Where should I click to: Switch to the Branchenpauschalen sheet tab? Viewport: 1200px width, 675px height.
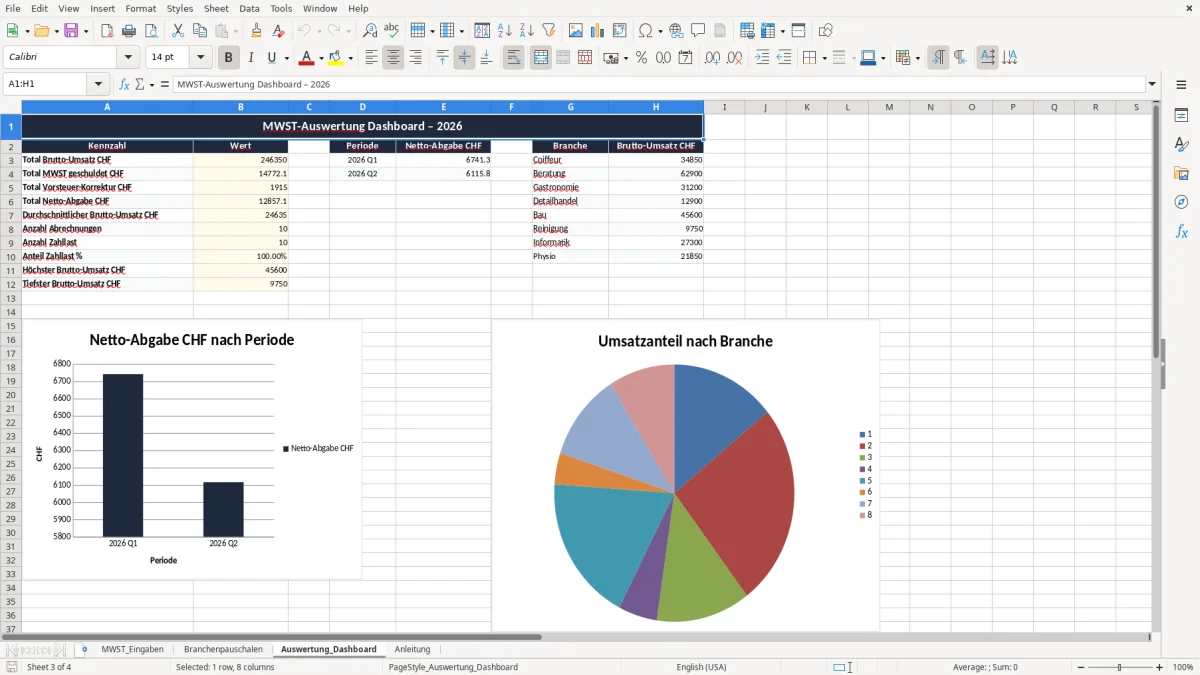click(x=223, y=649)
